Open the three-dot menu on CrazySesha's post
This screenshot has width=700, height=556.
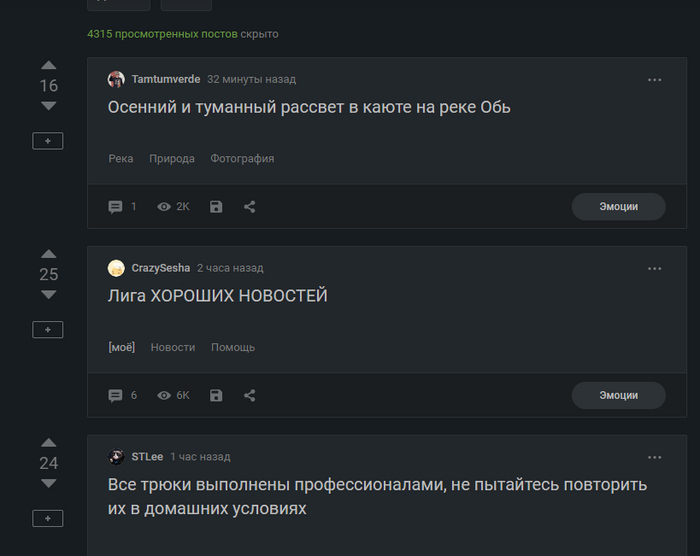654,268
